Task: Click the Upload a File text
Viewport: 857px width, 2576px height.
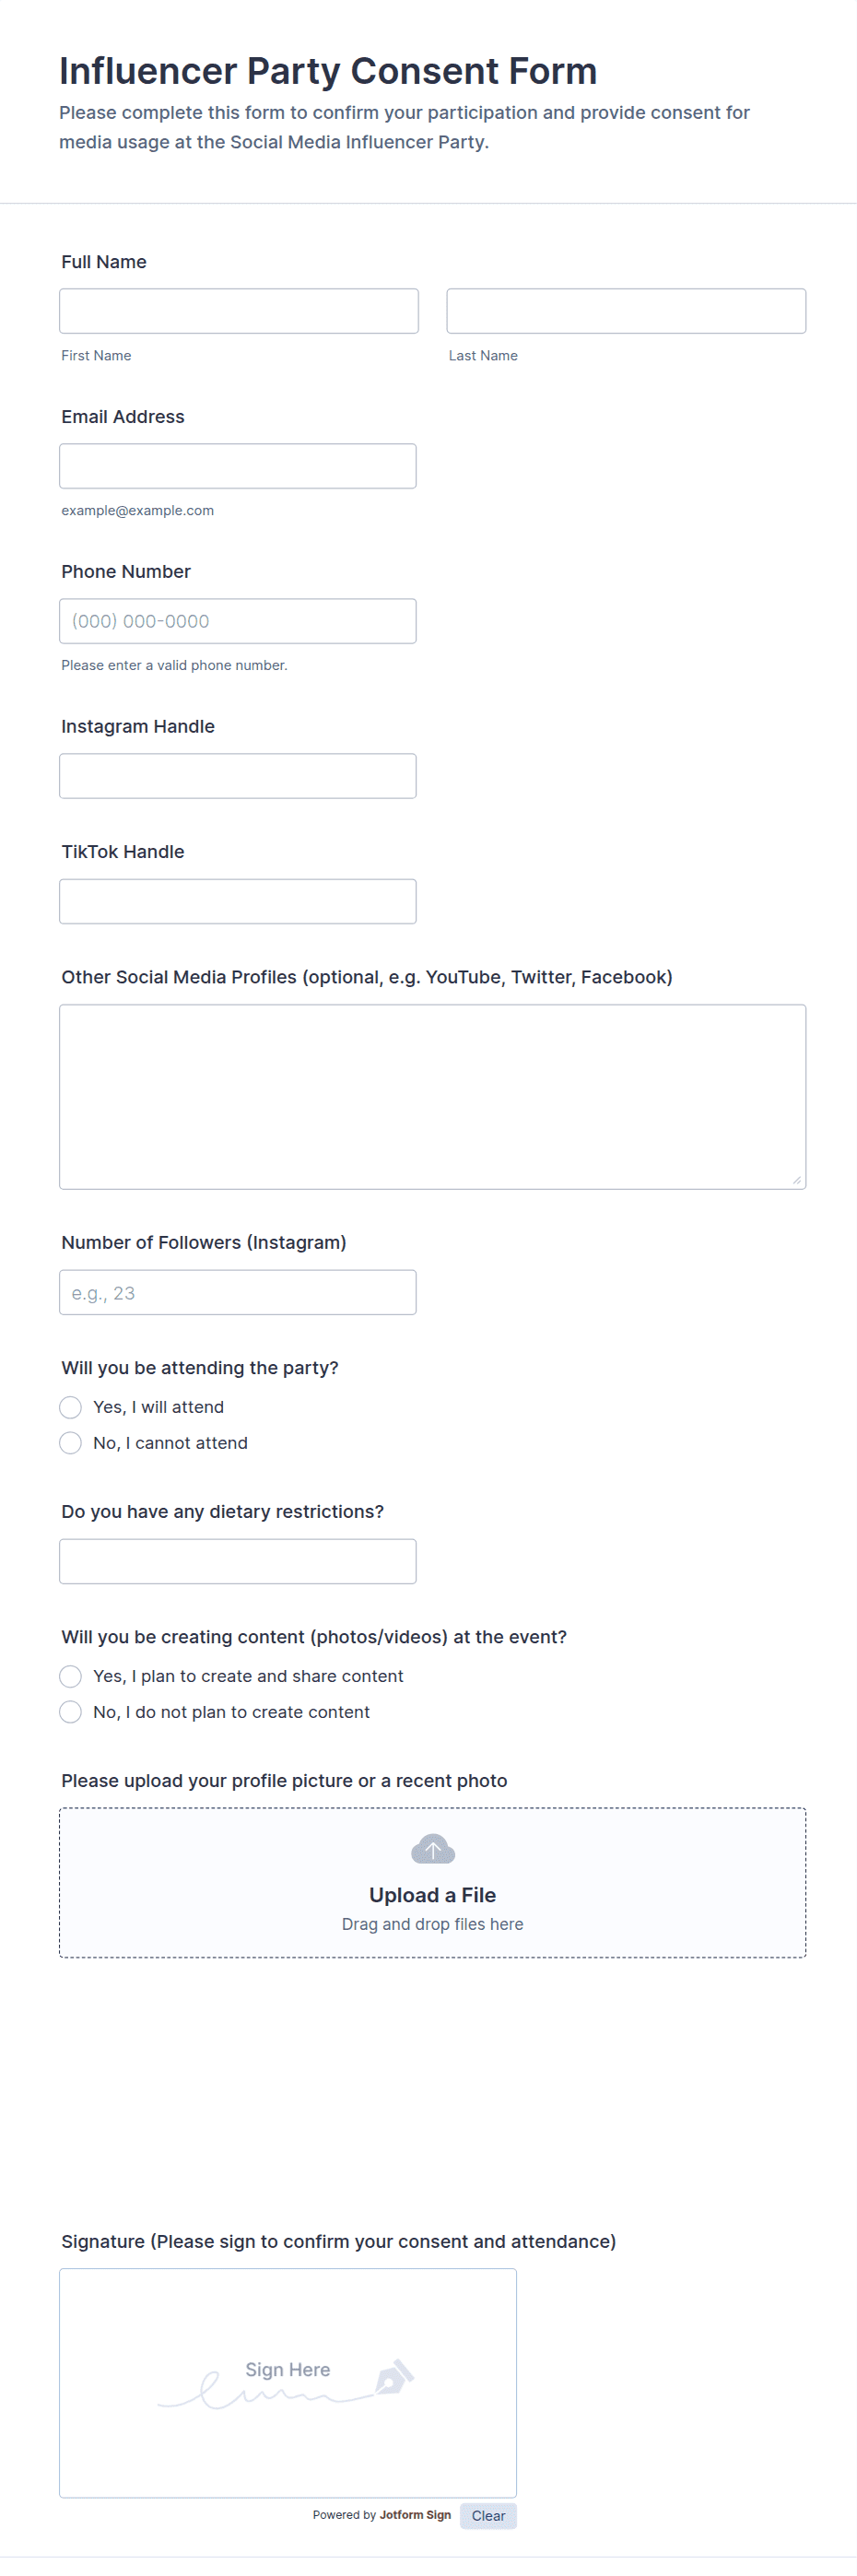Action: pos(432,1895)
